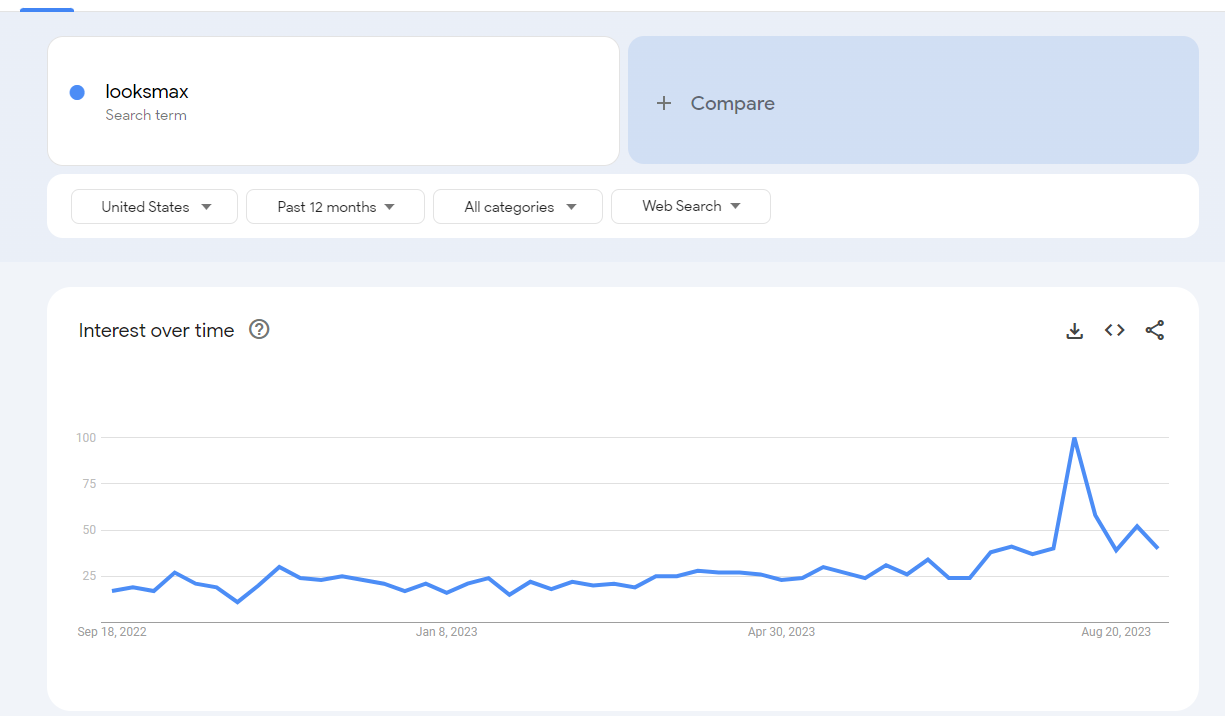
Task: Add a comparison term with Compare
Action: (x=913, y=100)
